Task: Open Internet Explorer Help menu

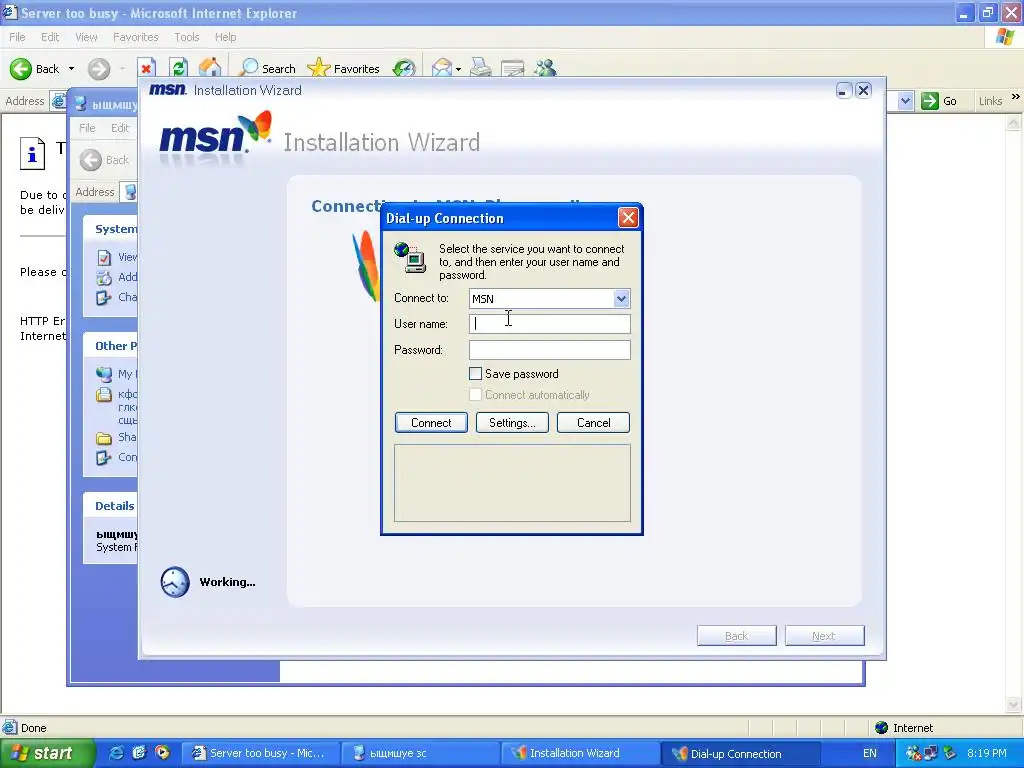Action: (225, 37)
